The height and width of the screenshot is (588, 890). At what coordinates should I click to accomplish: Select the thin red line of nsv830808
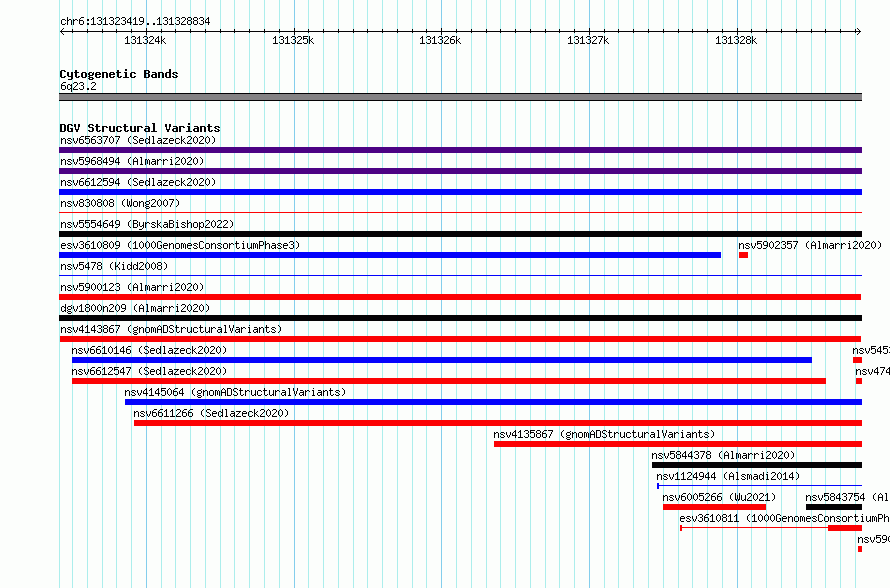(x=460, y=213)
